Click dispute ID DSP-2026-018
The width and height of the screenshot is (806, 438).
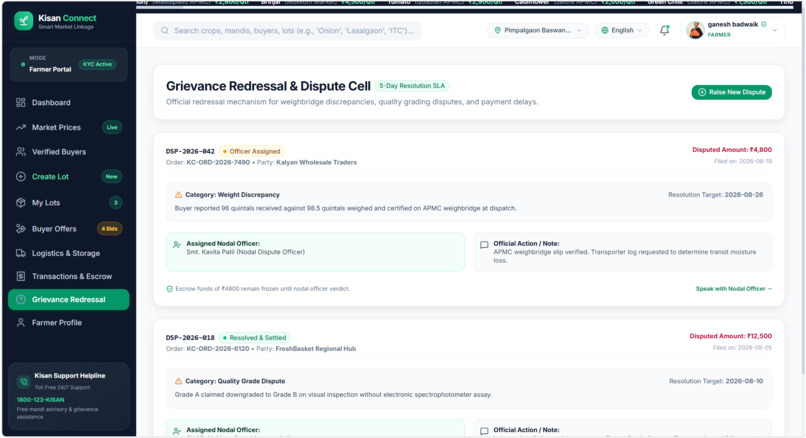190,338
